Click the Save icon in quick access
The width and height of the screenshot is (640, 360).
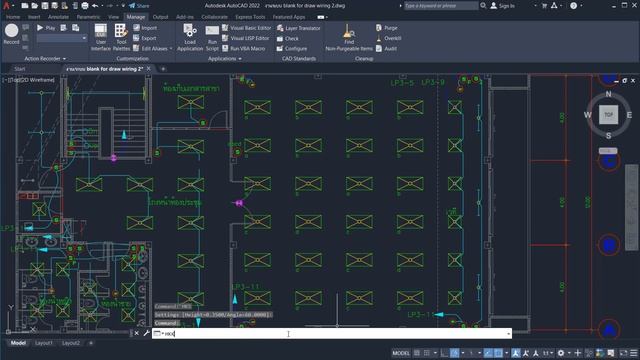click(x=45, y=6)
